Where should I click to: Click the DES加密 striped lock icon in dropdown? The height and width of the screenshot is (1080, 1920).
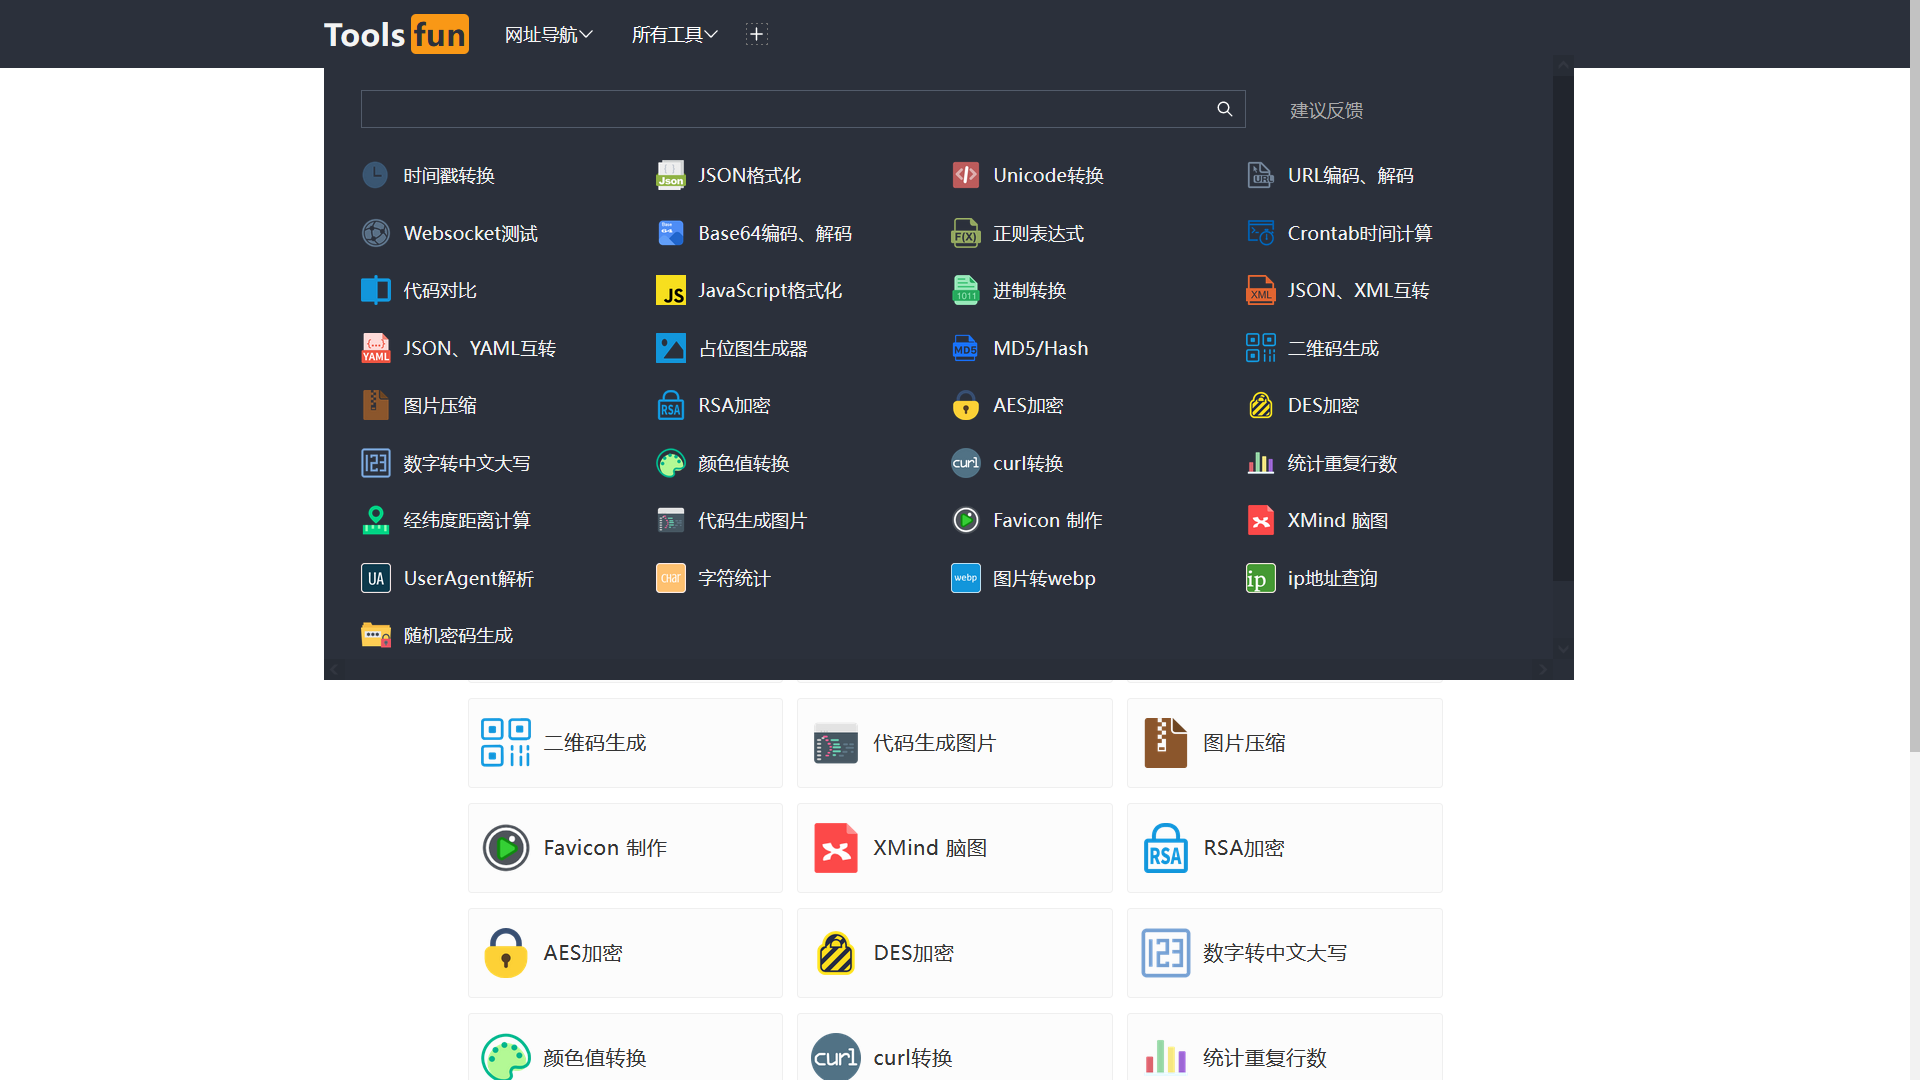click(1260, 405)
